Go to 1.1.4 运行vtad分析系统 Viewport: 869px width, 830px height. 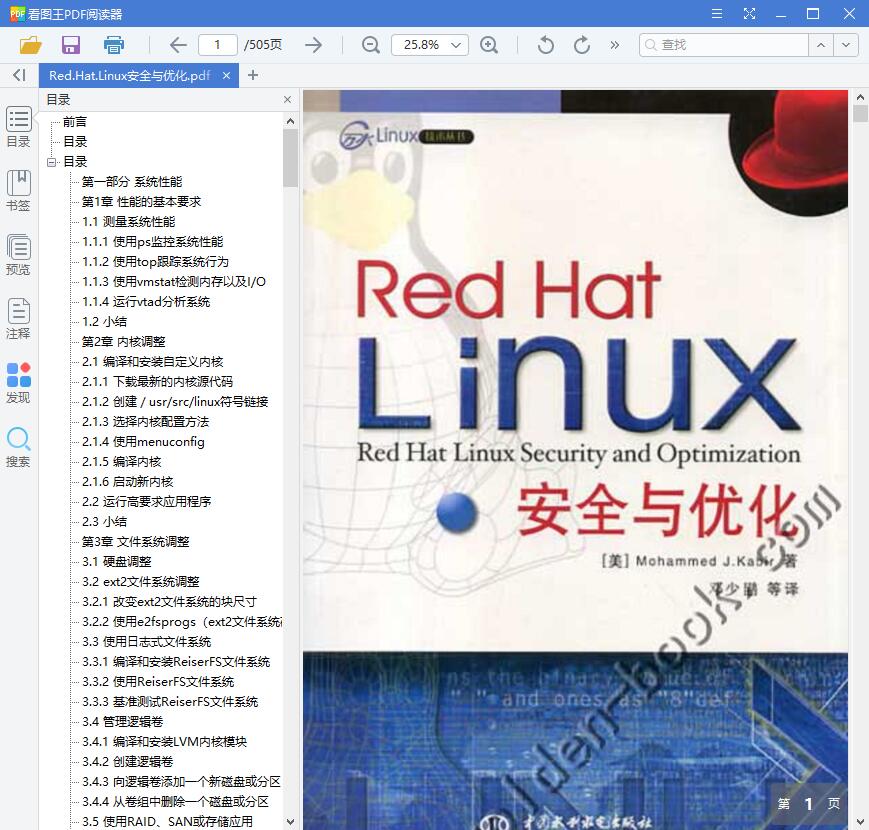(146, 301)
